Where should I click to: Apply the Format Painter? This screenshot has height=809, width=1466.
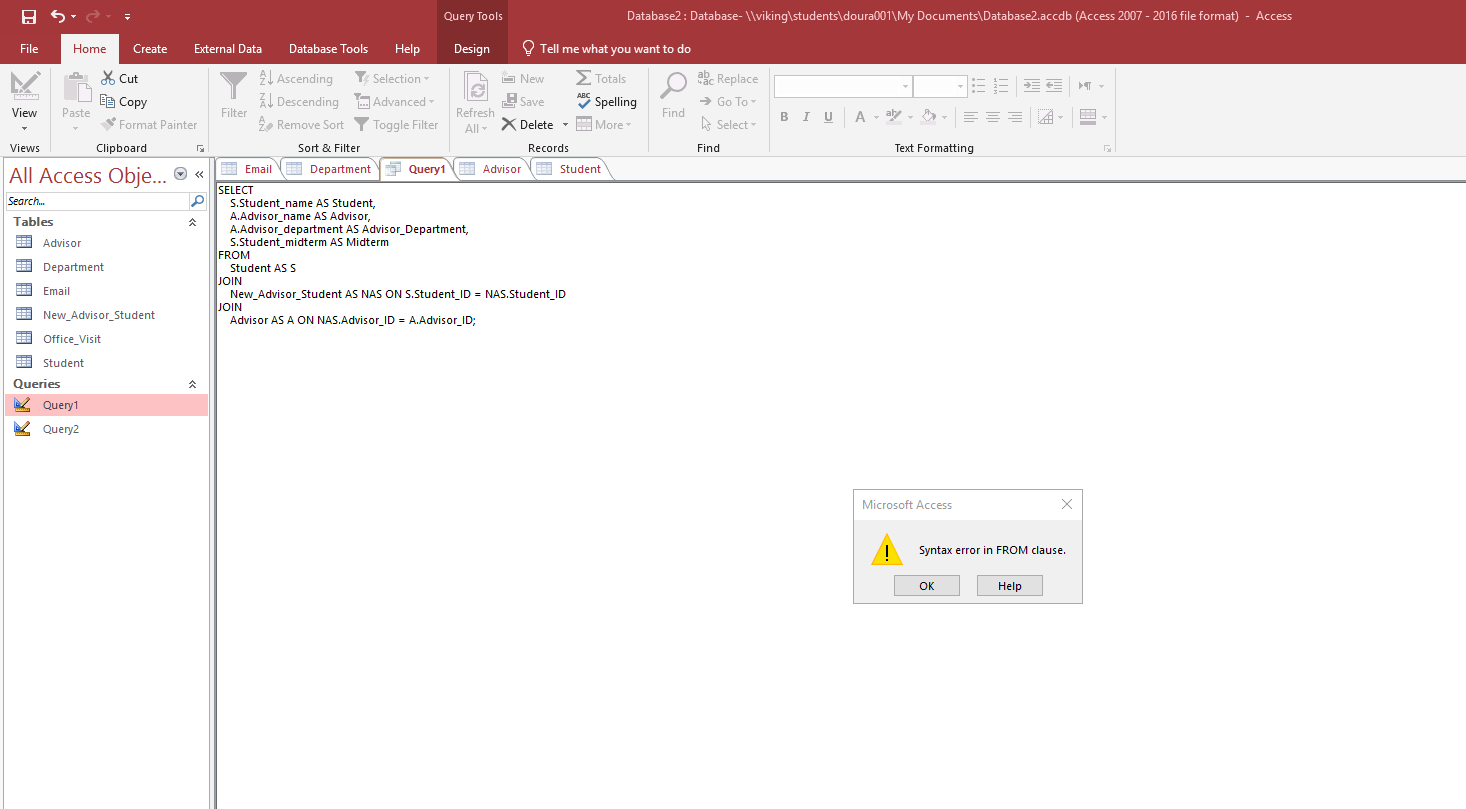tap(150, 124)
